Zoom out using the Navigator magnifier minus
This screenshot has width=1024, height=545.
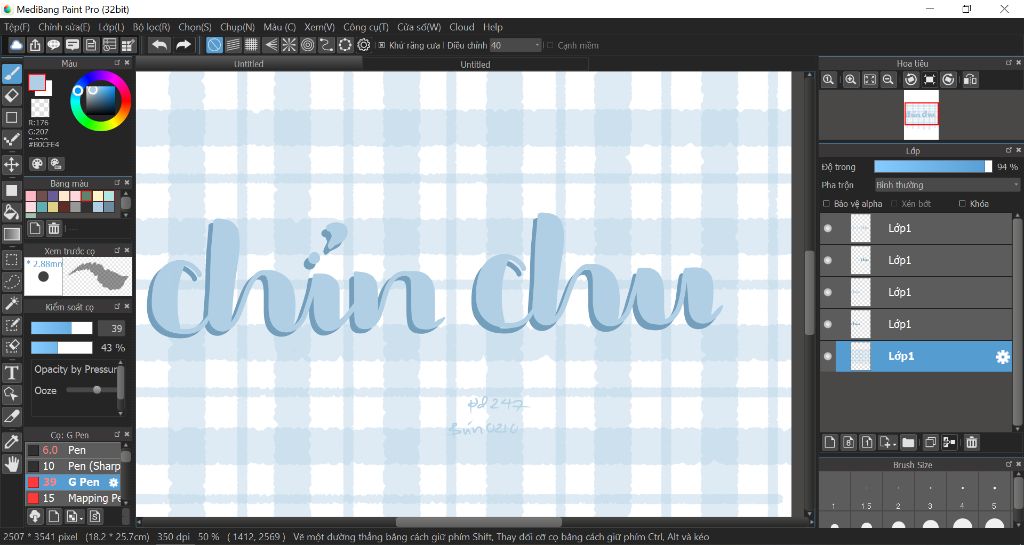pyautogui.click(x=888, y=80)
